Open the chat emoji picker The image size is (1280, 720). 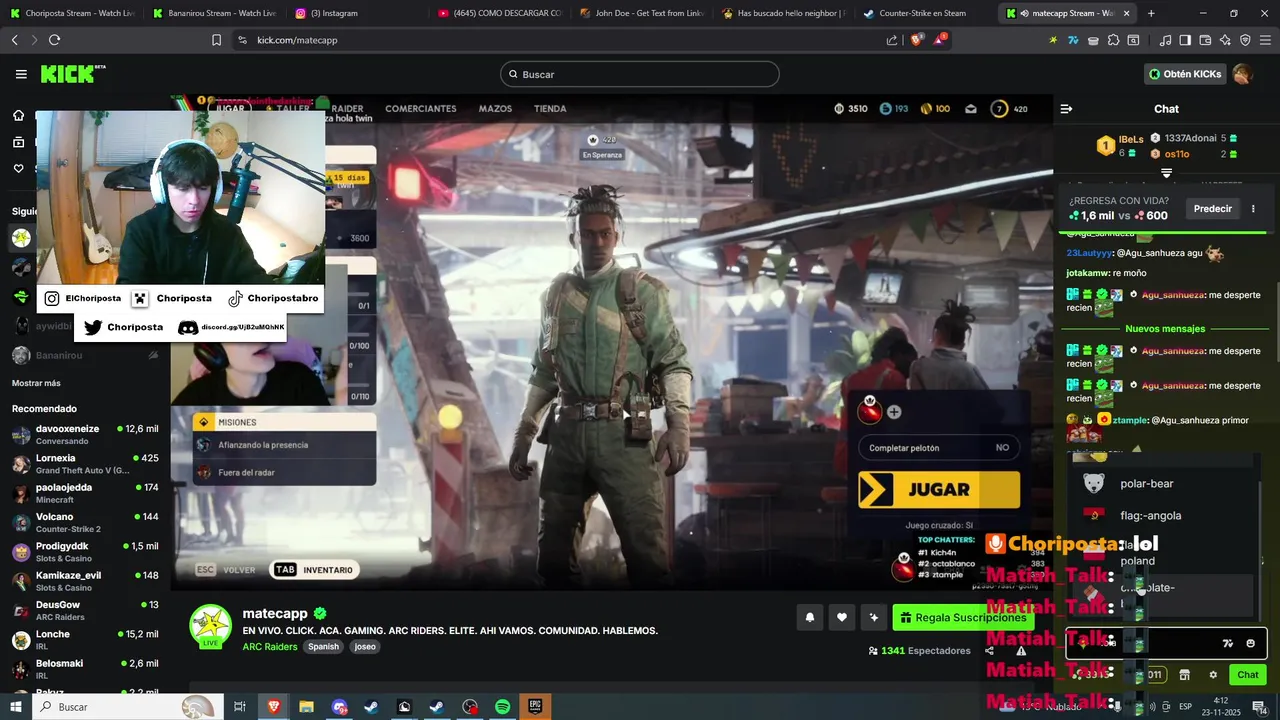1250,643
